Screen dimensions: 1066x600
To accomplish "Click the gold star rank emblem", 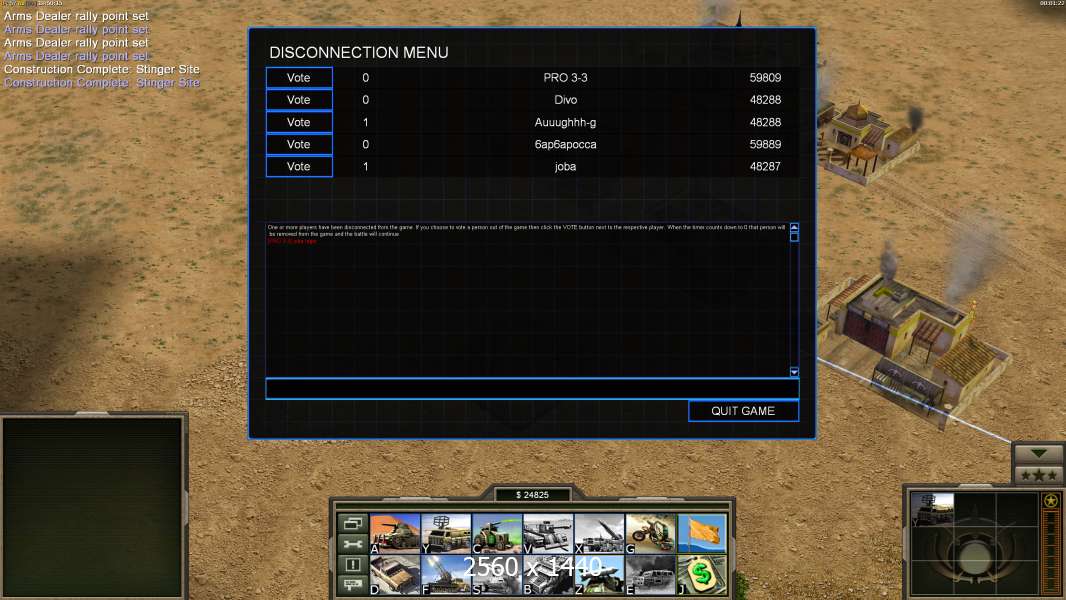I will [1051, 501].
